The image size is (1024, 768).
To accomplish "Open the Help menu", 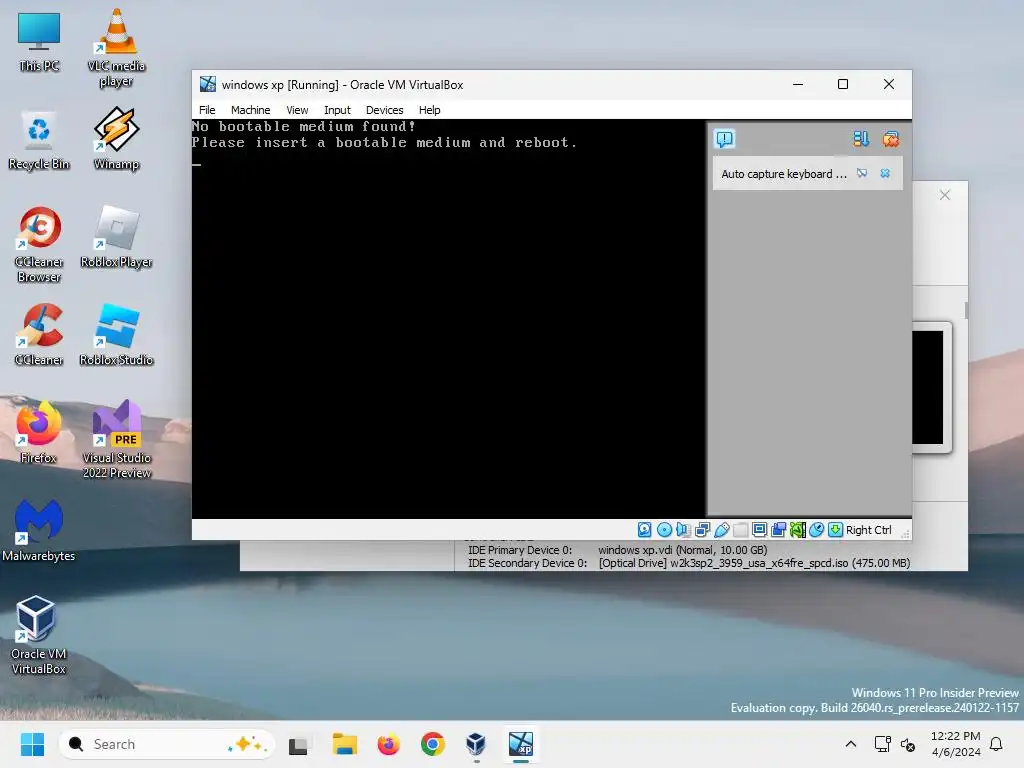I will [429, 110].
